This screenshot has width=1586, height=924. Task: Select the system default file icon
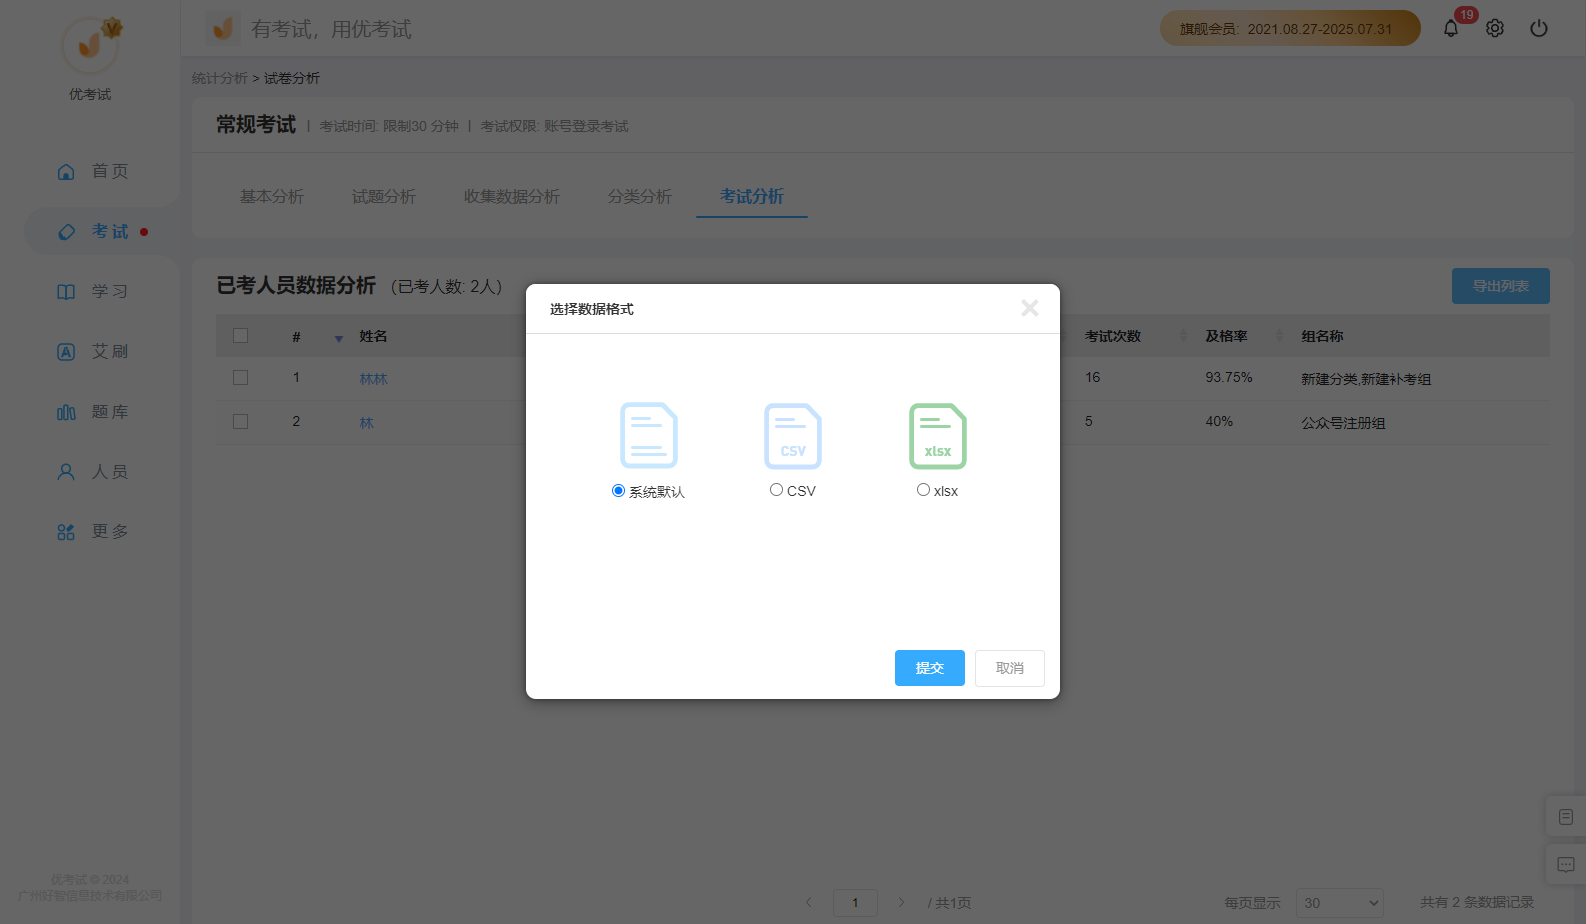click(649, 435)
